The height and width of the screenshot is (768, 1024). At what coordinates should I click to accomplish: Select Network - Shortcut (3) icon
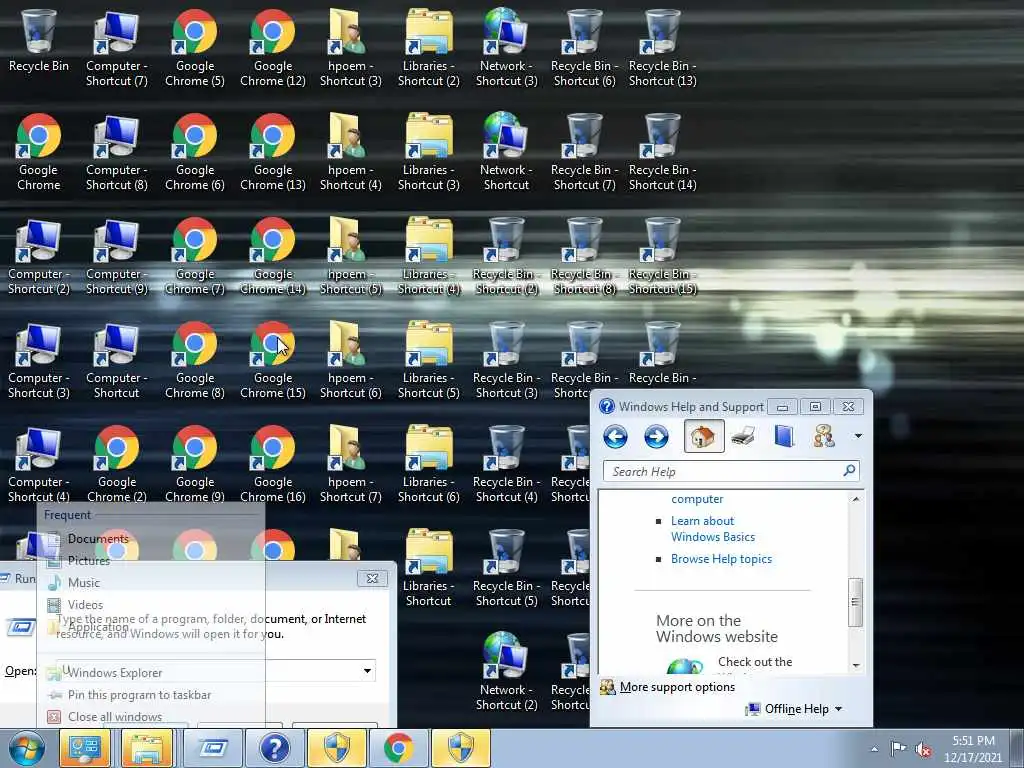[x=506, y=48]
